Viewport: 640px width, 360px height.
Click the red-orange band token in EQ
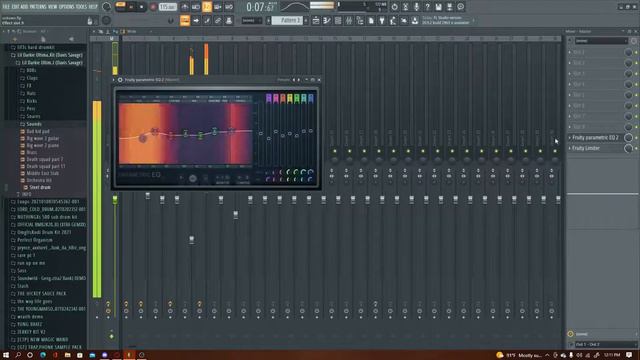pos(283,98)
